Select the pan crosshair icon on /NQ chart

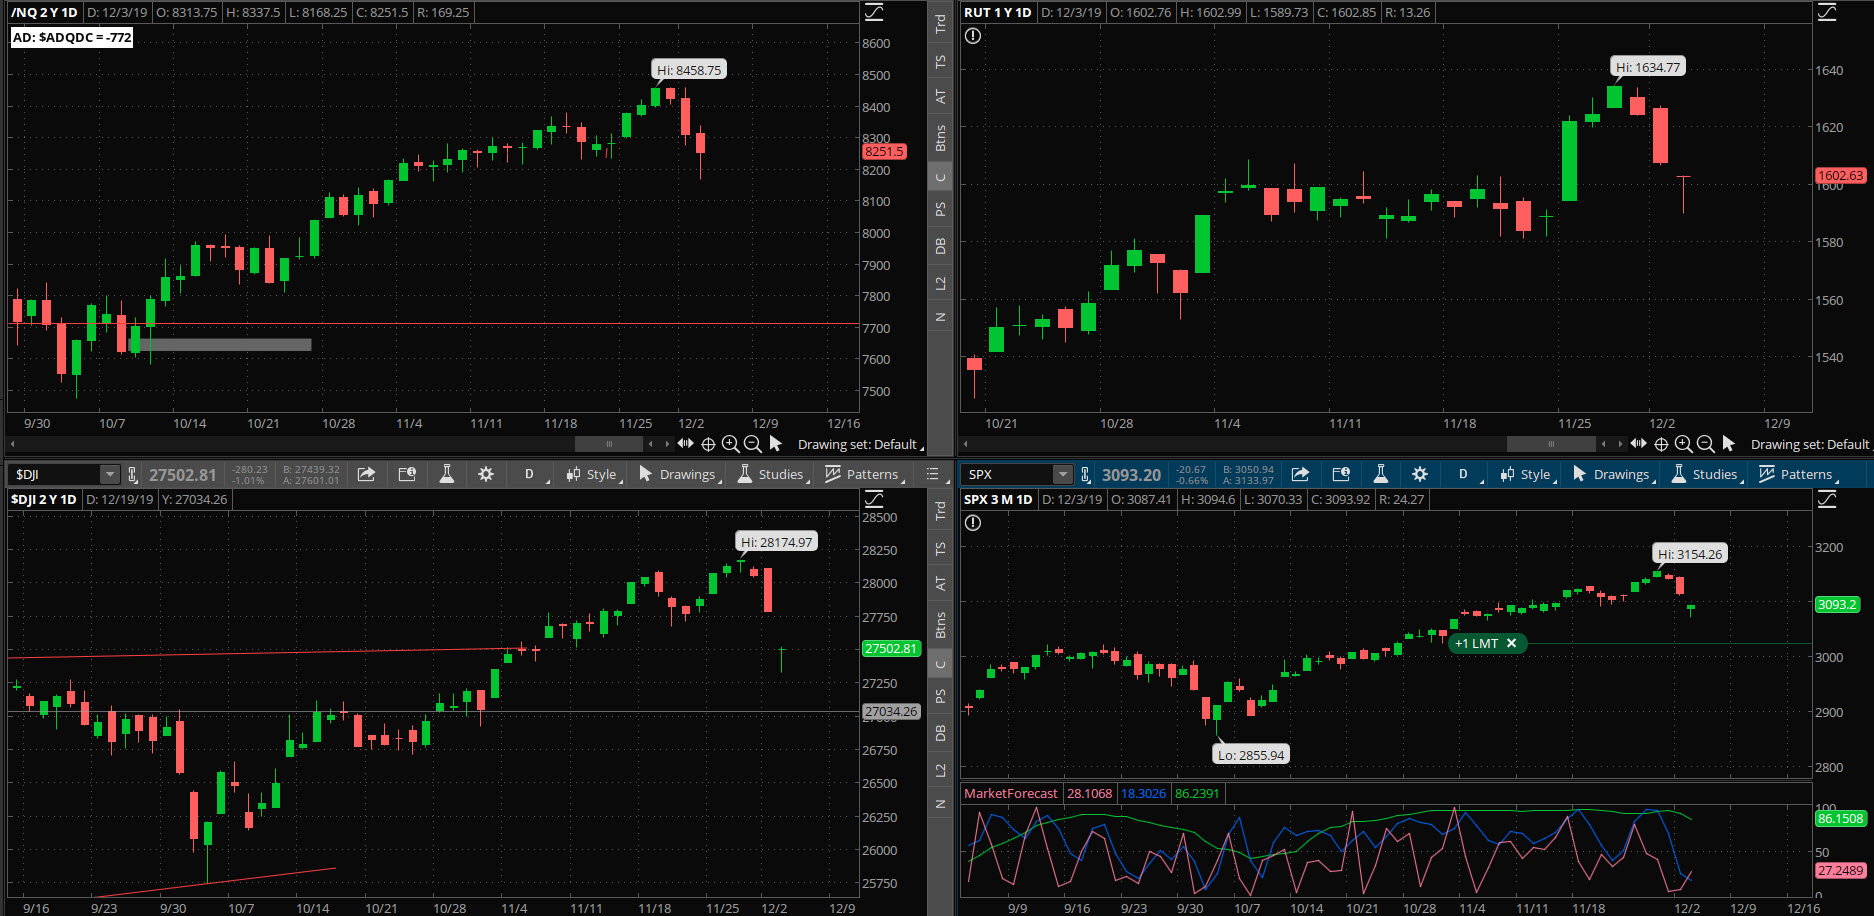pos(708,444)
